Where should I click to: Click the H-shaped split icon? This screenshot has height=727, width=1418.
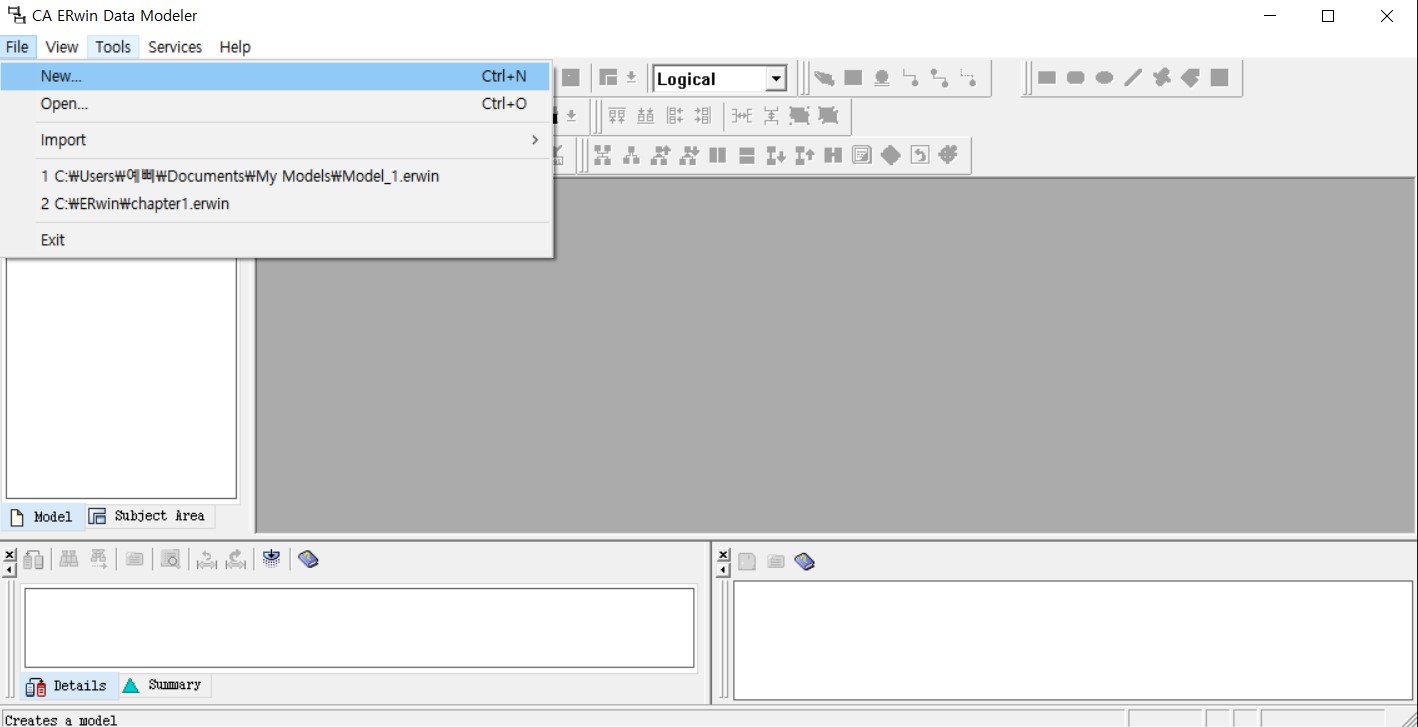coord(833,155)
